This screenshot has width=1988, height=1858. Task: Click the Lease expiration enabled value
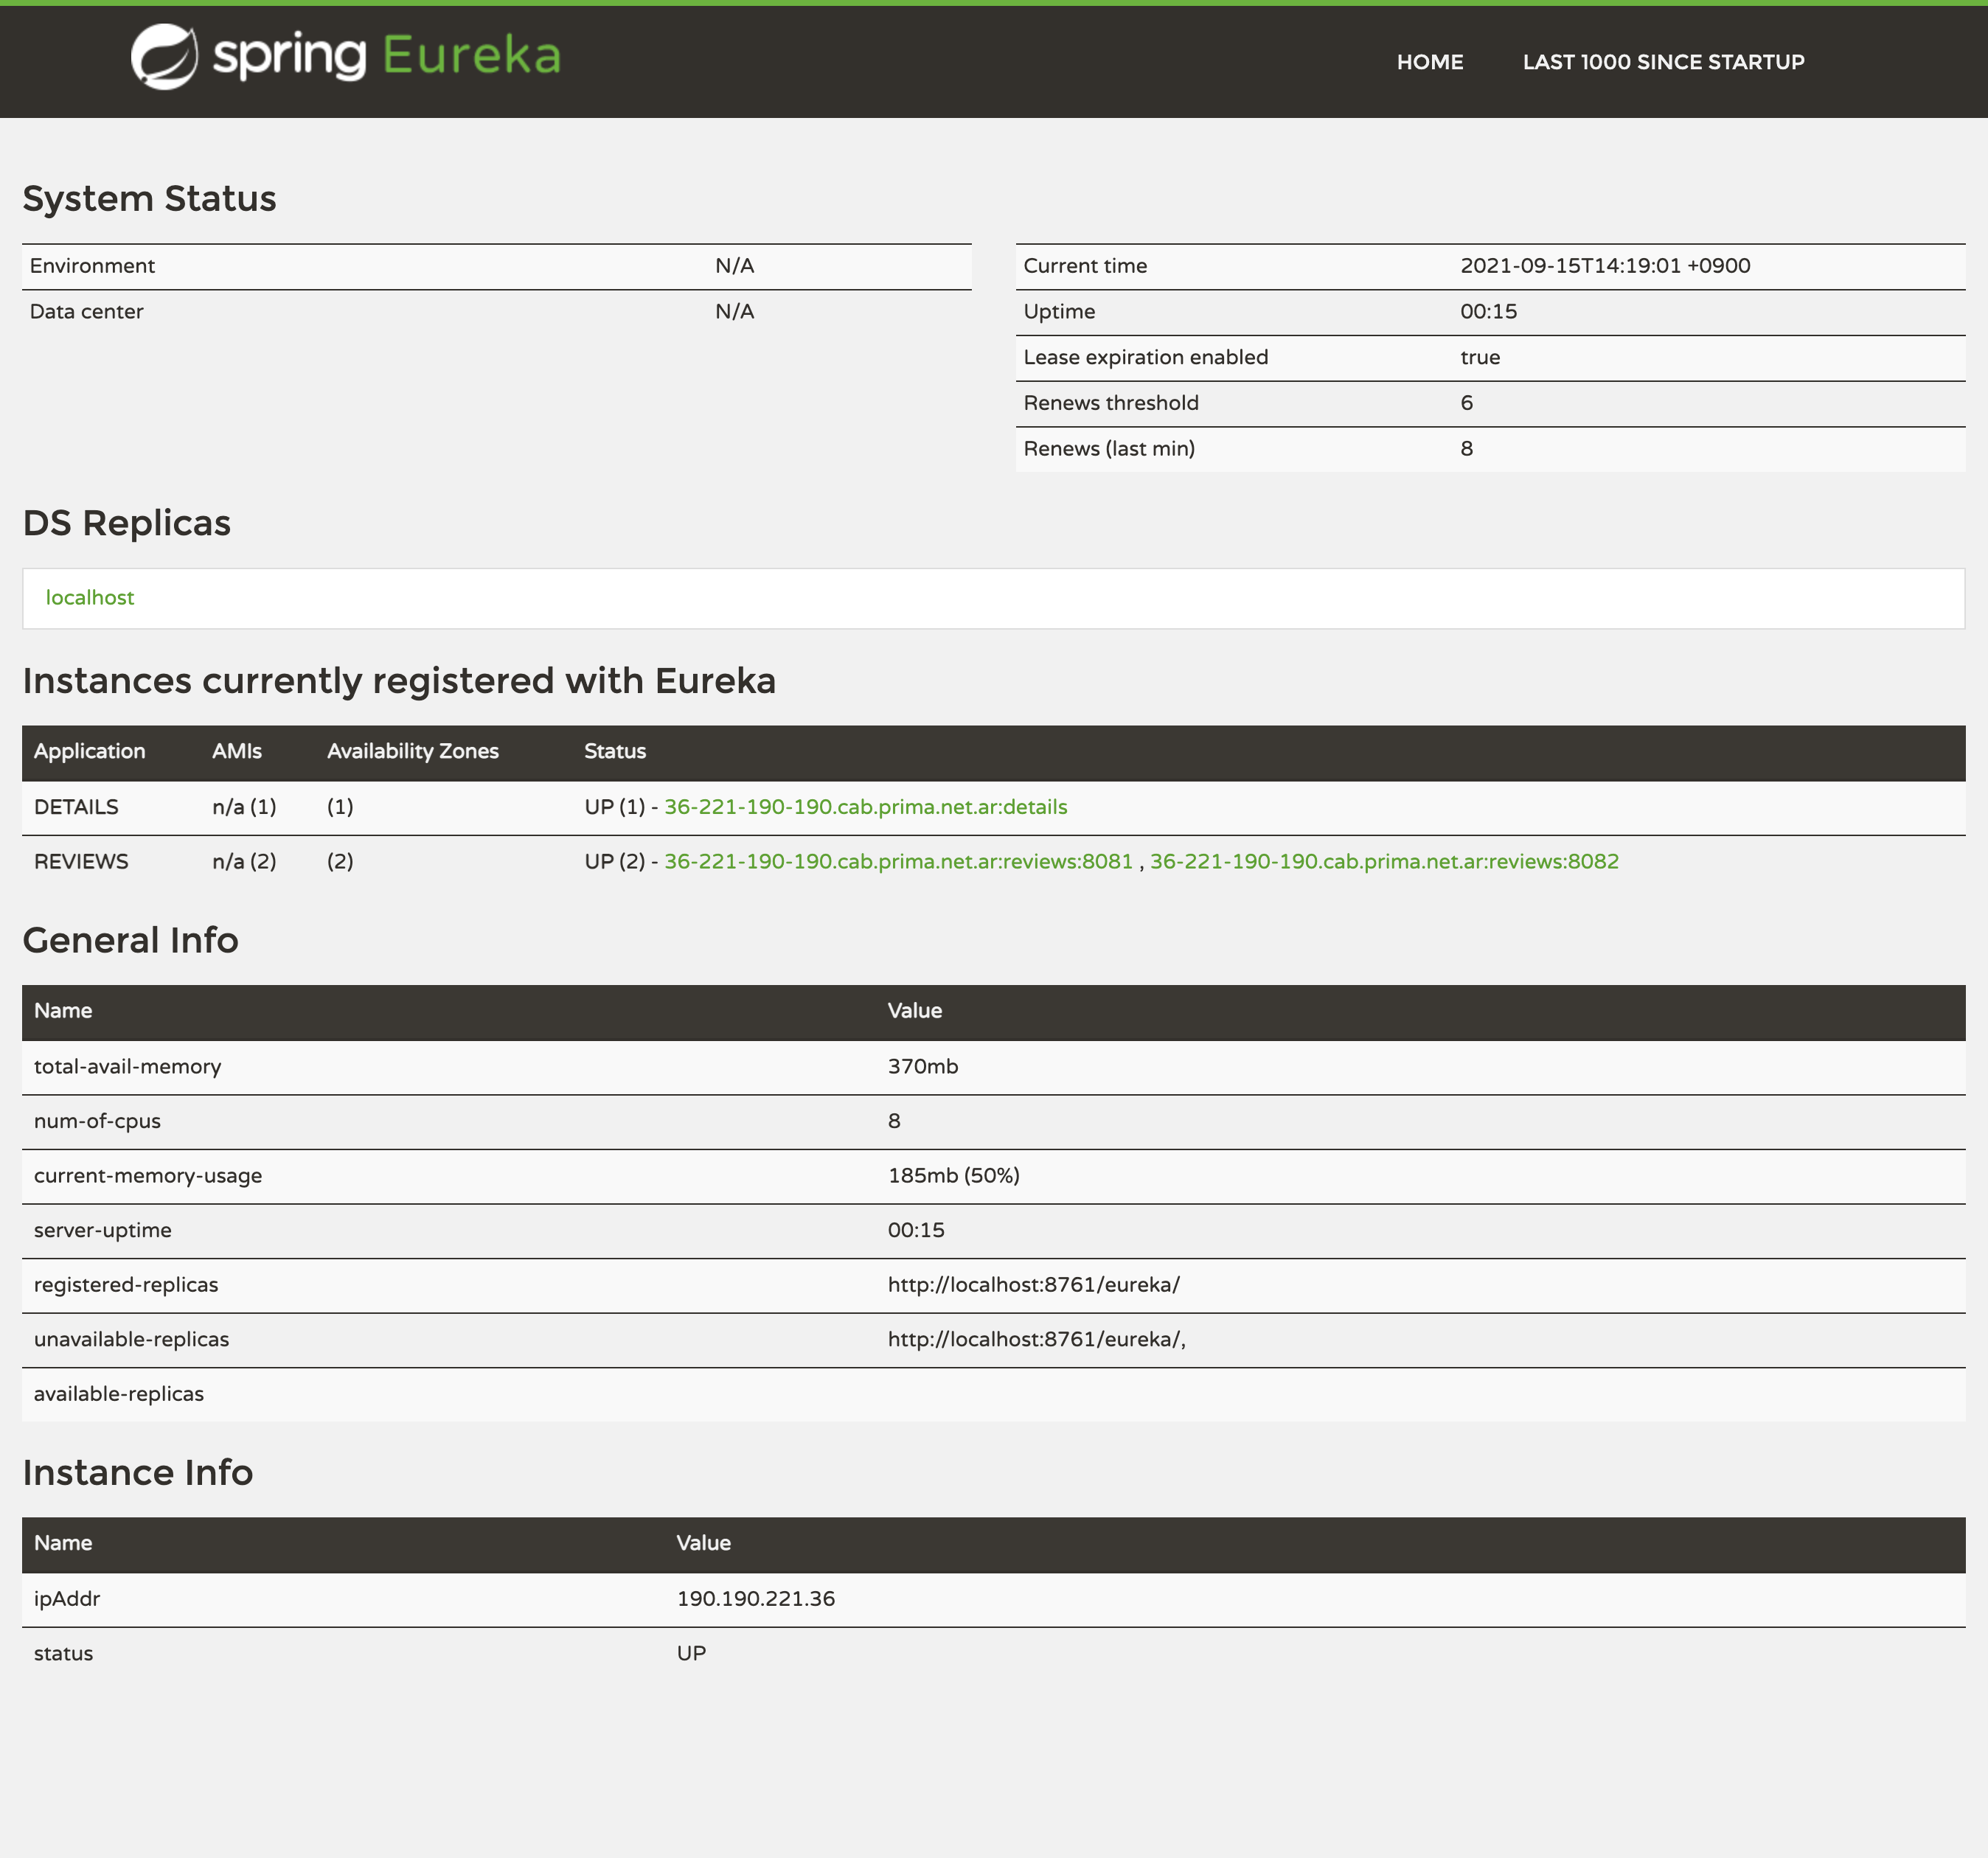click(1479, 357)
